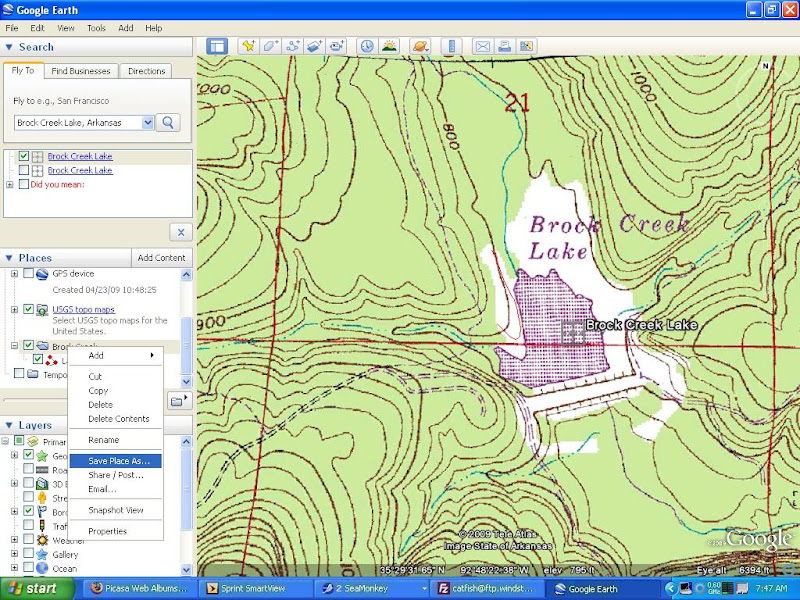
Task: Click the Add Placemark pushpin icon
Action: 248,46
